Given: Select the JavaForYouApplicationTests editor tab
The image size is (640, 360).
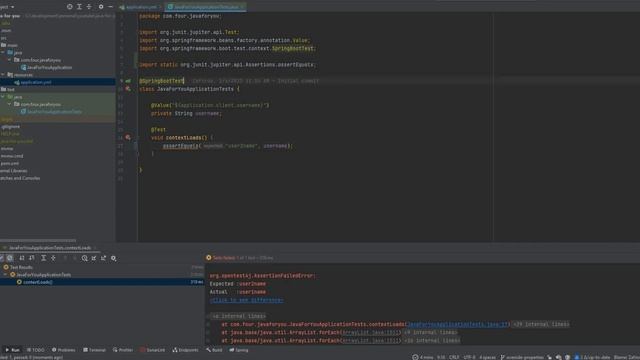Looking at the screenshot, I should tap(205, 7).
